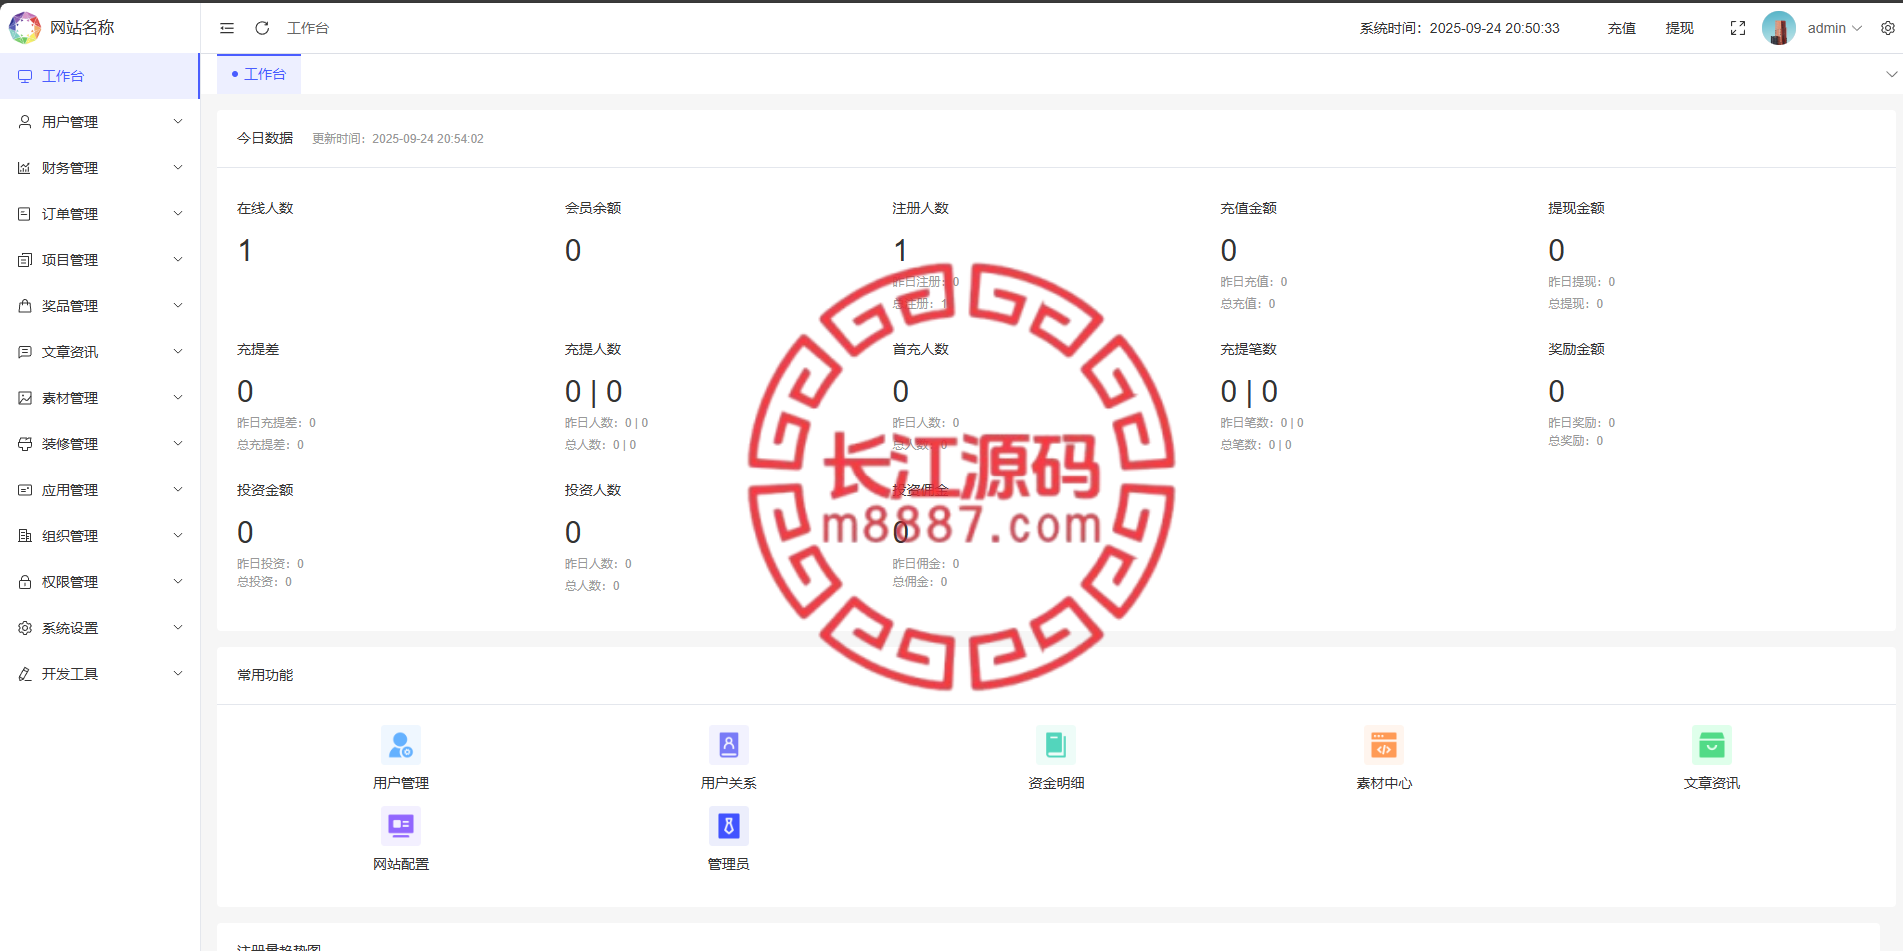Expand the 权限管理 sidebar chevron
1903x951 pixels.
178,582
